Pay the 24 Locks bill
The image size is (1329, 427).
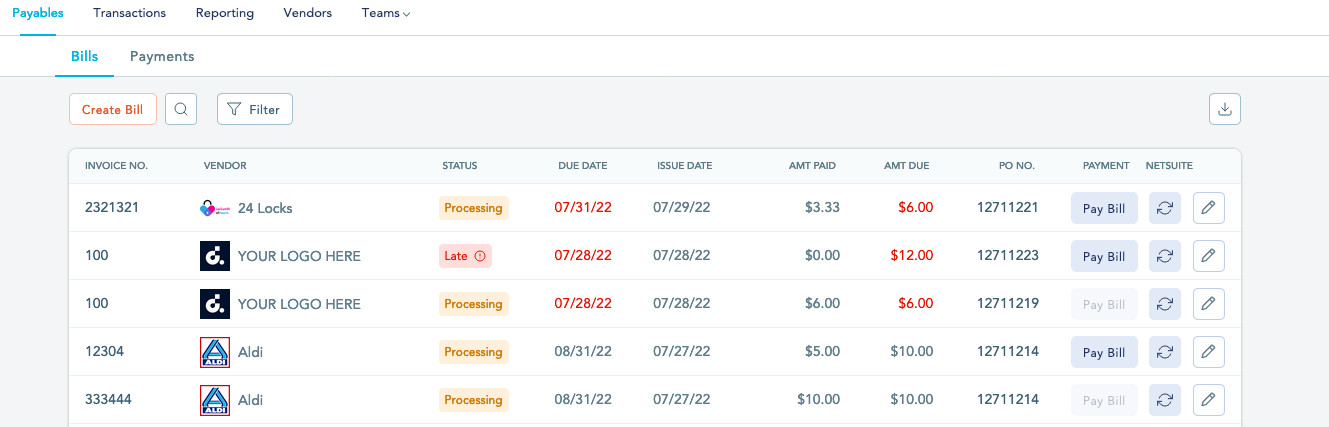(1104, 208)
